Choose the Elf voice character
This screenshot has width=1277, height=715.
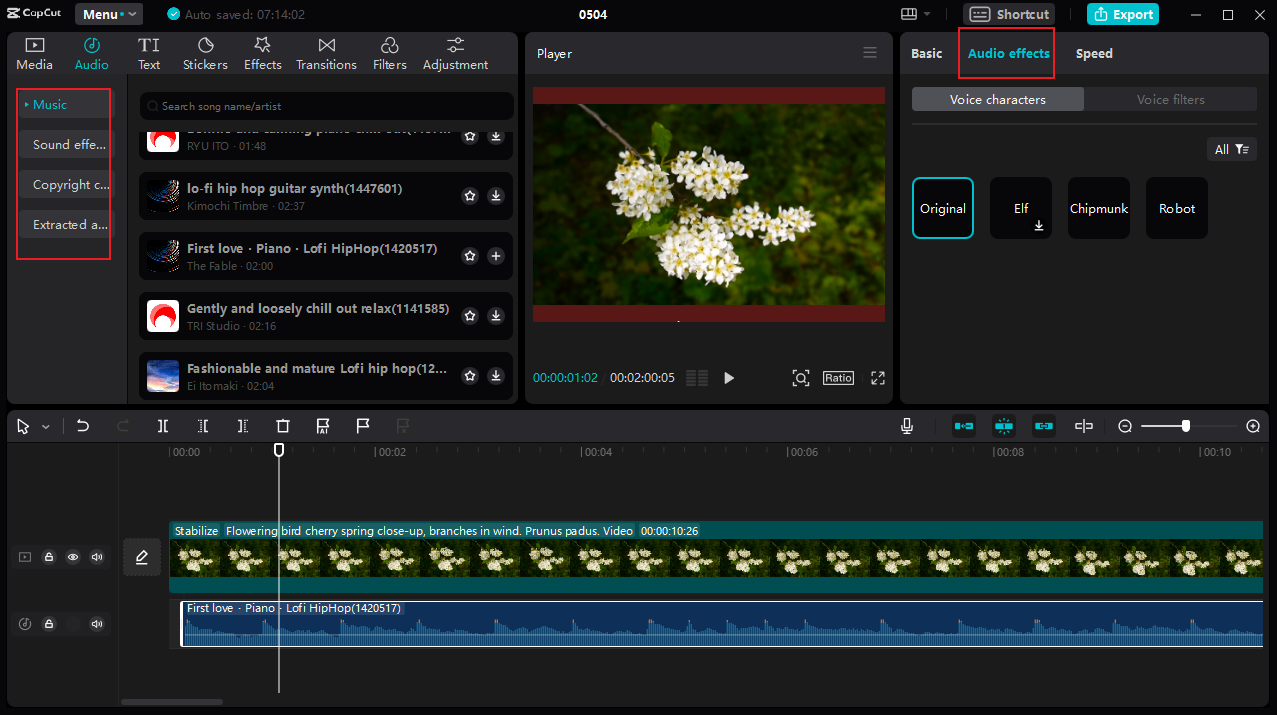point(1021,208)
